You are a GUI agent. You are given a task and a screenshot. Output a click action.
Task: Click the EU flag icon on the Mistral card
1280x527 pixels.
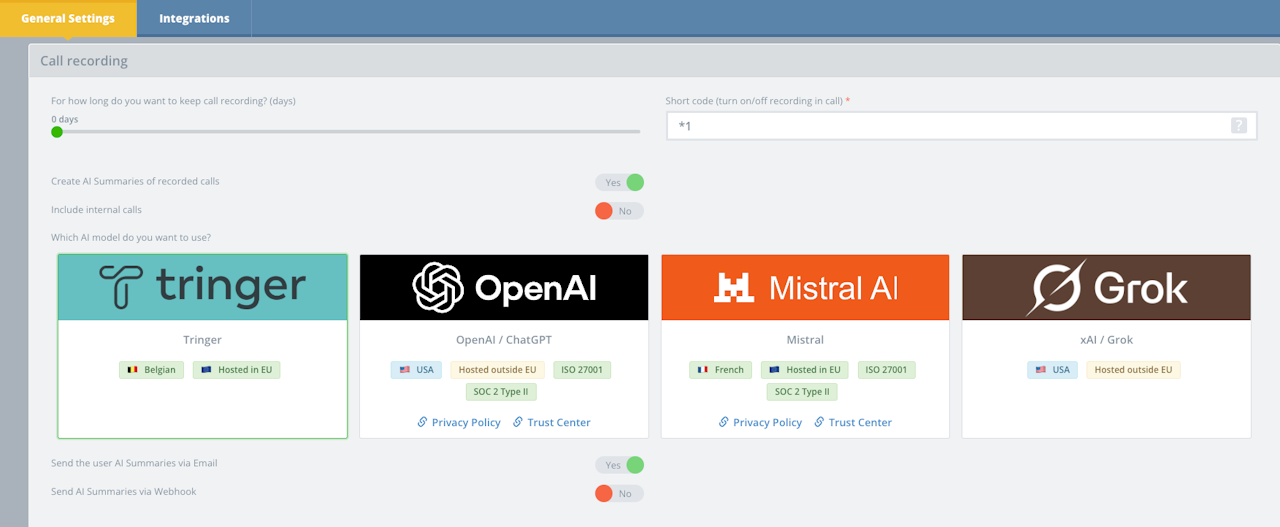tap(775, 370)
